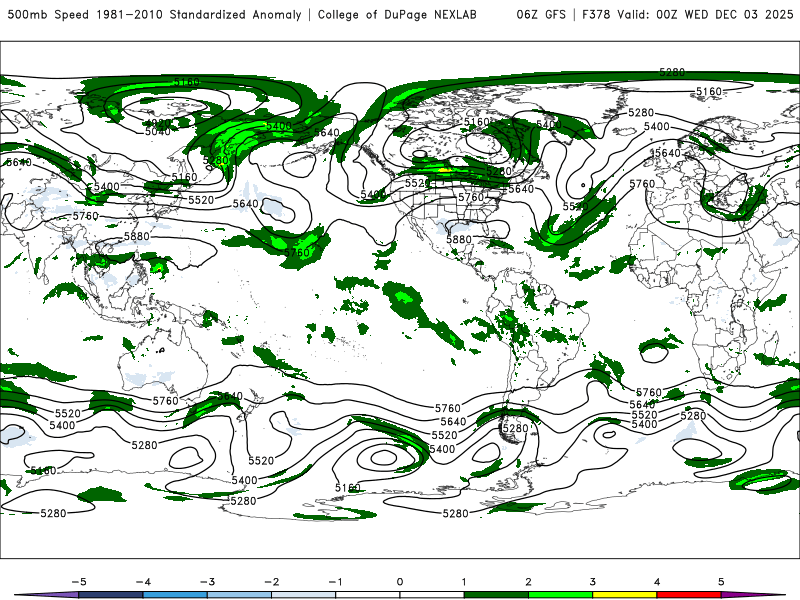Click the red 4 to 5 colorbar segment
Viewport: 800px width, 600px height.
coord(689,595)
